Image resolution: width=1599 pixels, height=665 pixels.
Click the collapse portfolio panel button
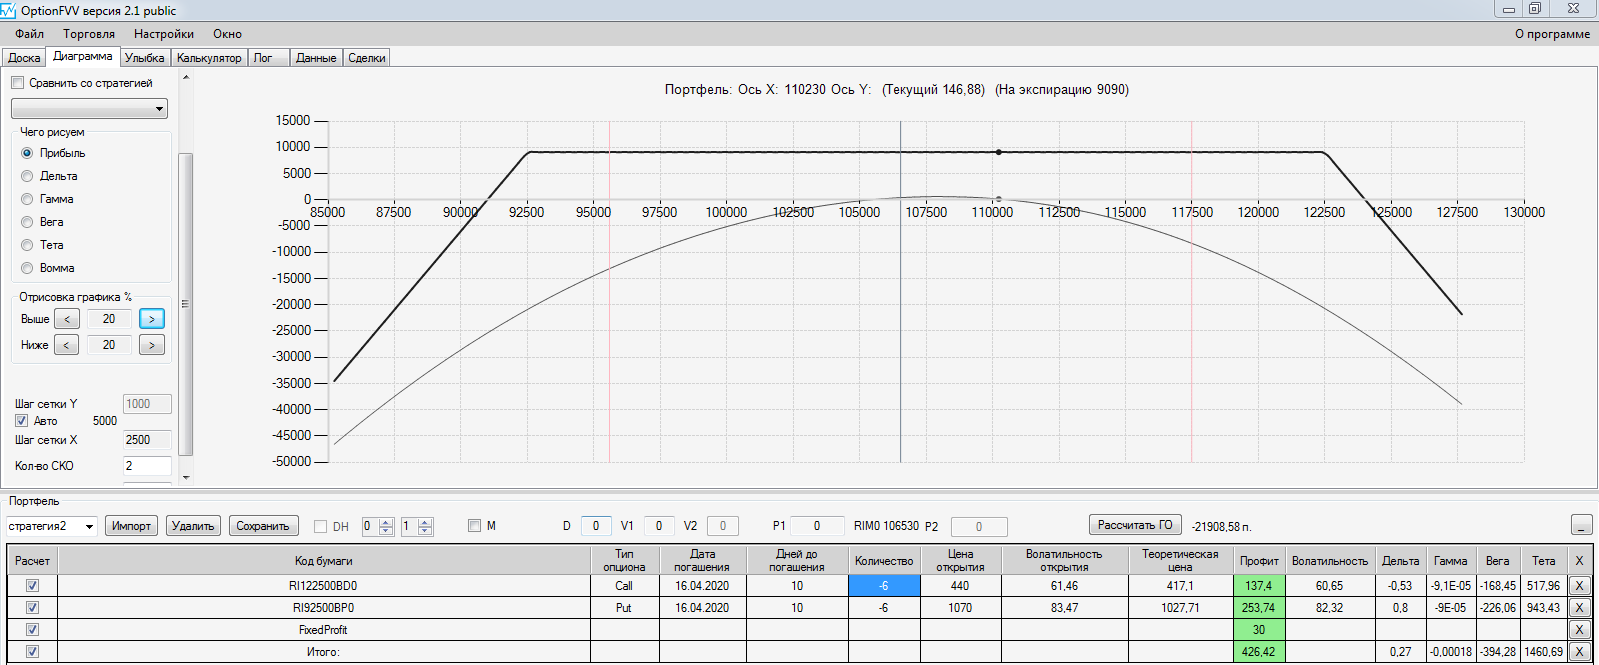[1581, 525]
